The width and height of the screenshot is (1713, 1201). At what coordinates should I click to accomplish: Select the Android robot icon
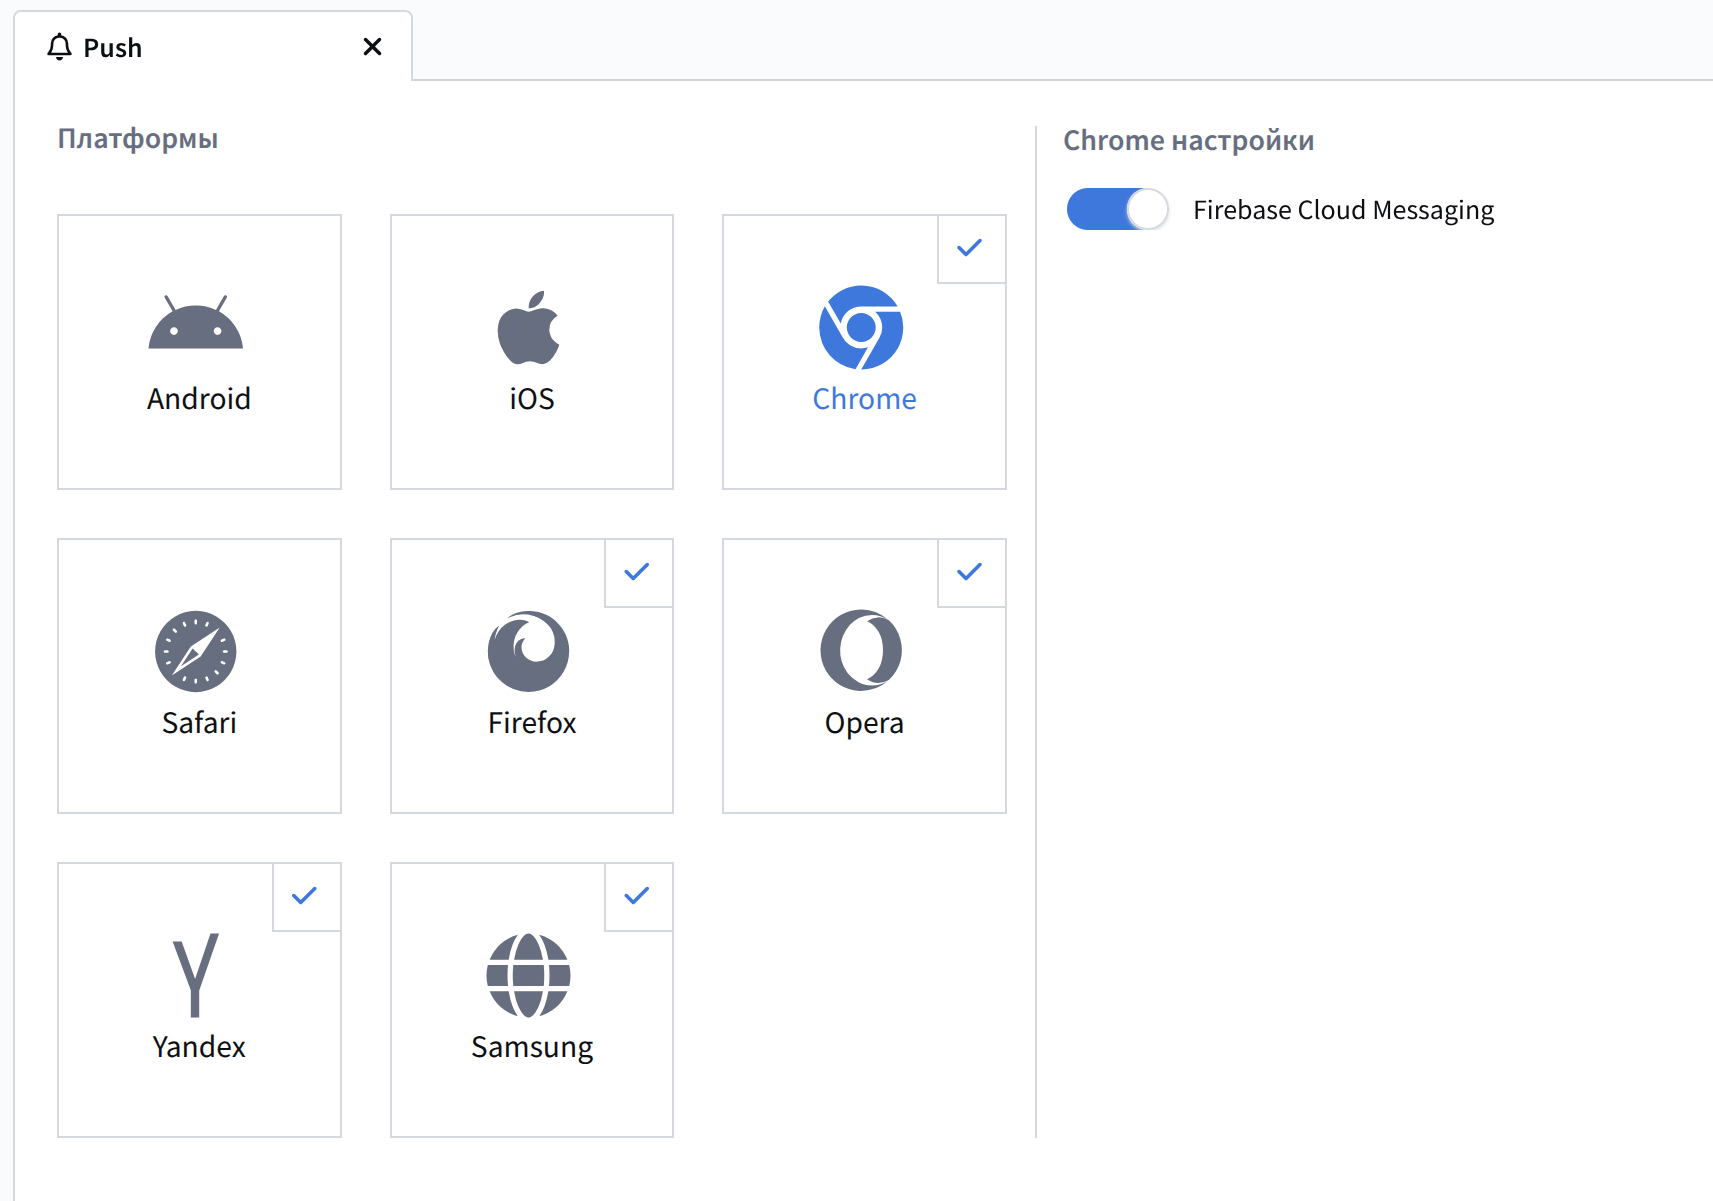point(196,322)
